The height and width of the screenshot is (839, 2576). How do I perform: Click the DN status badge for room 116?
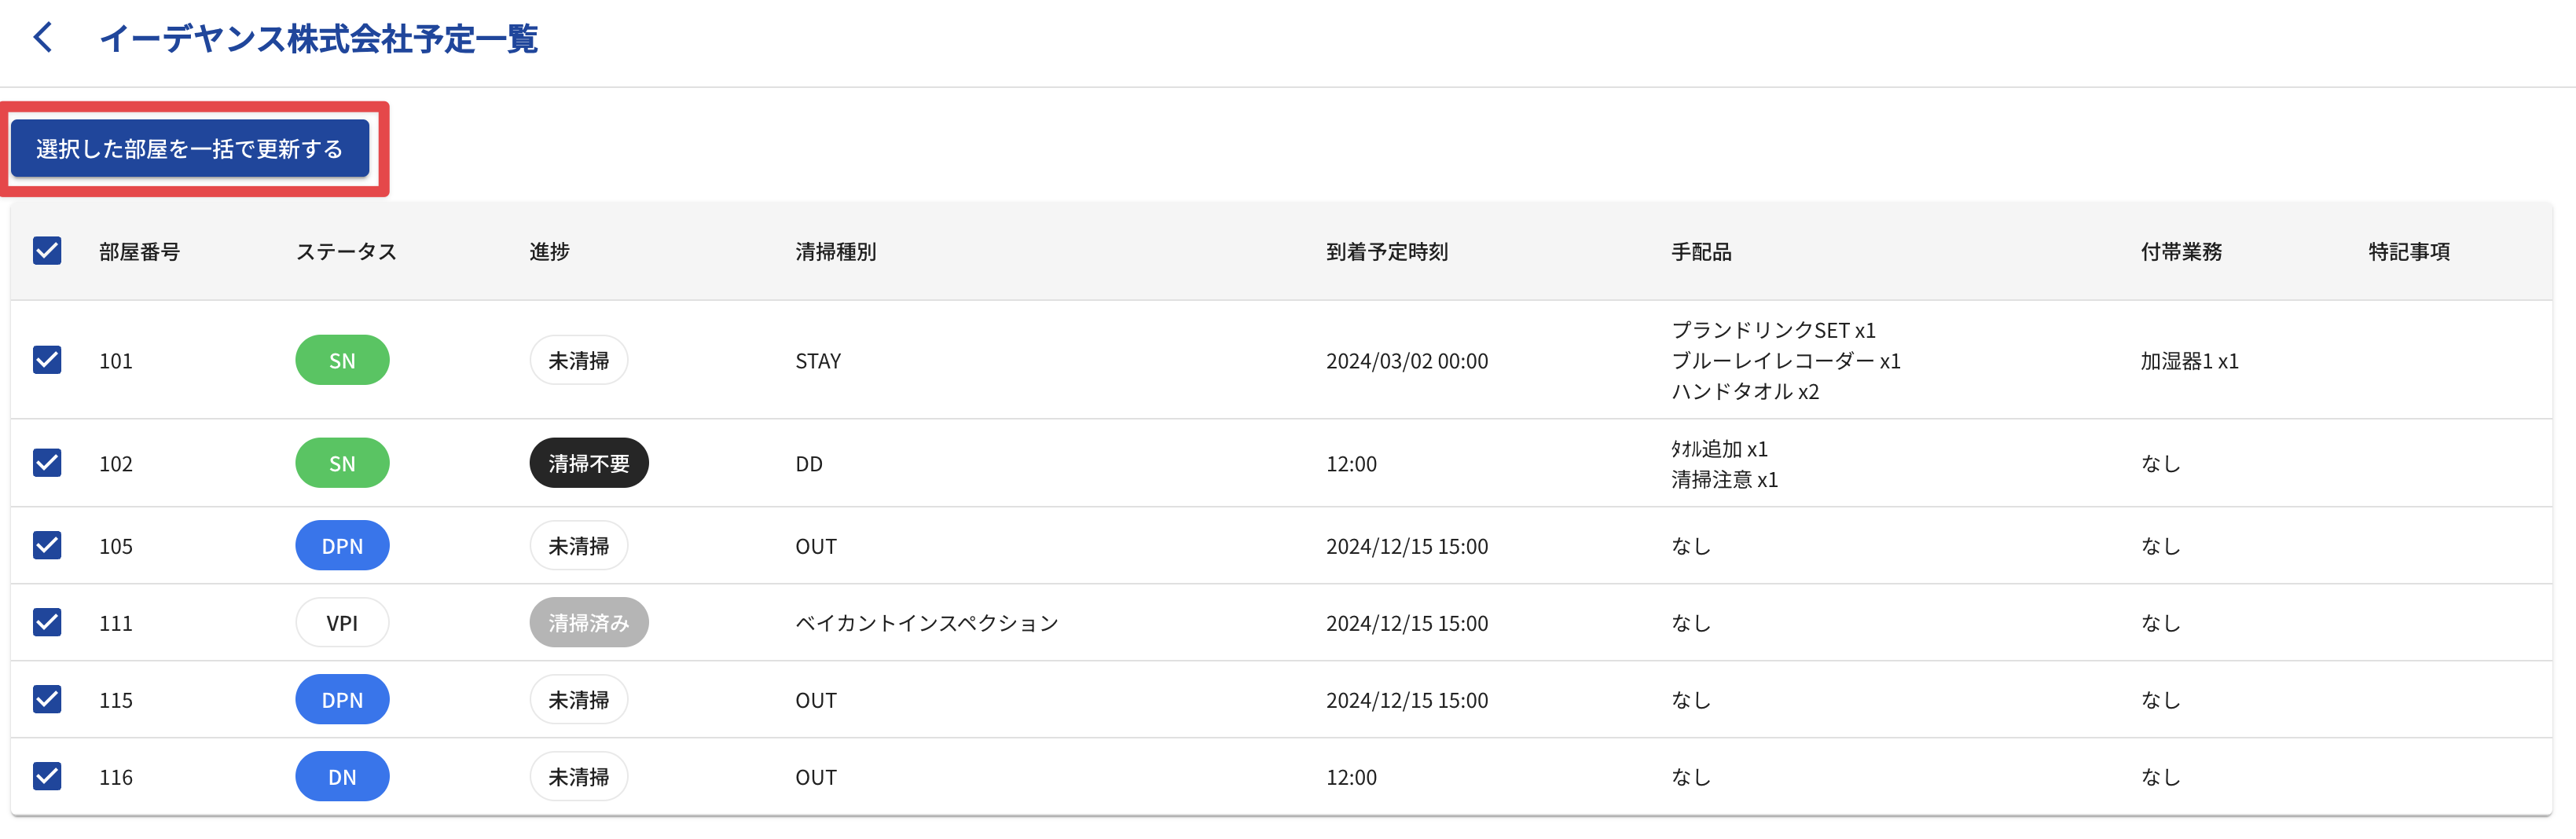342,777
